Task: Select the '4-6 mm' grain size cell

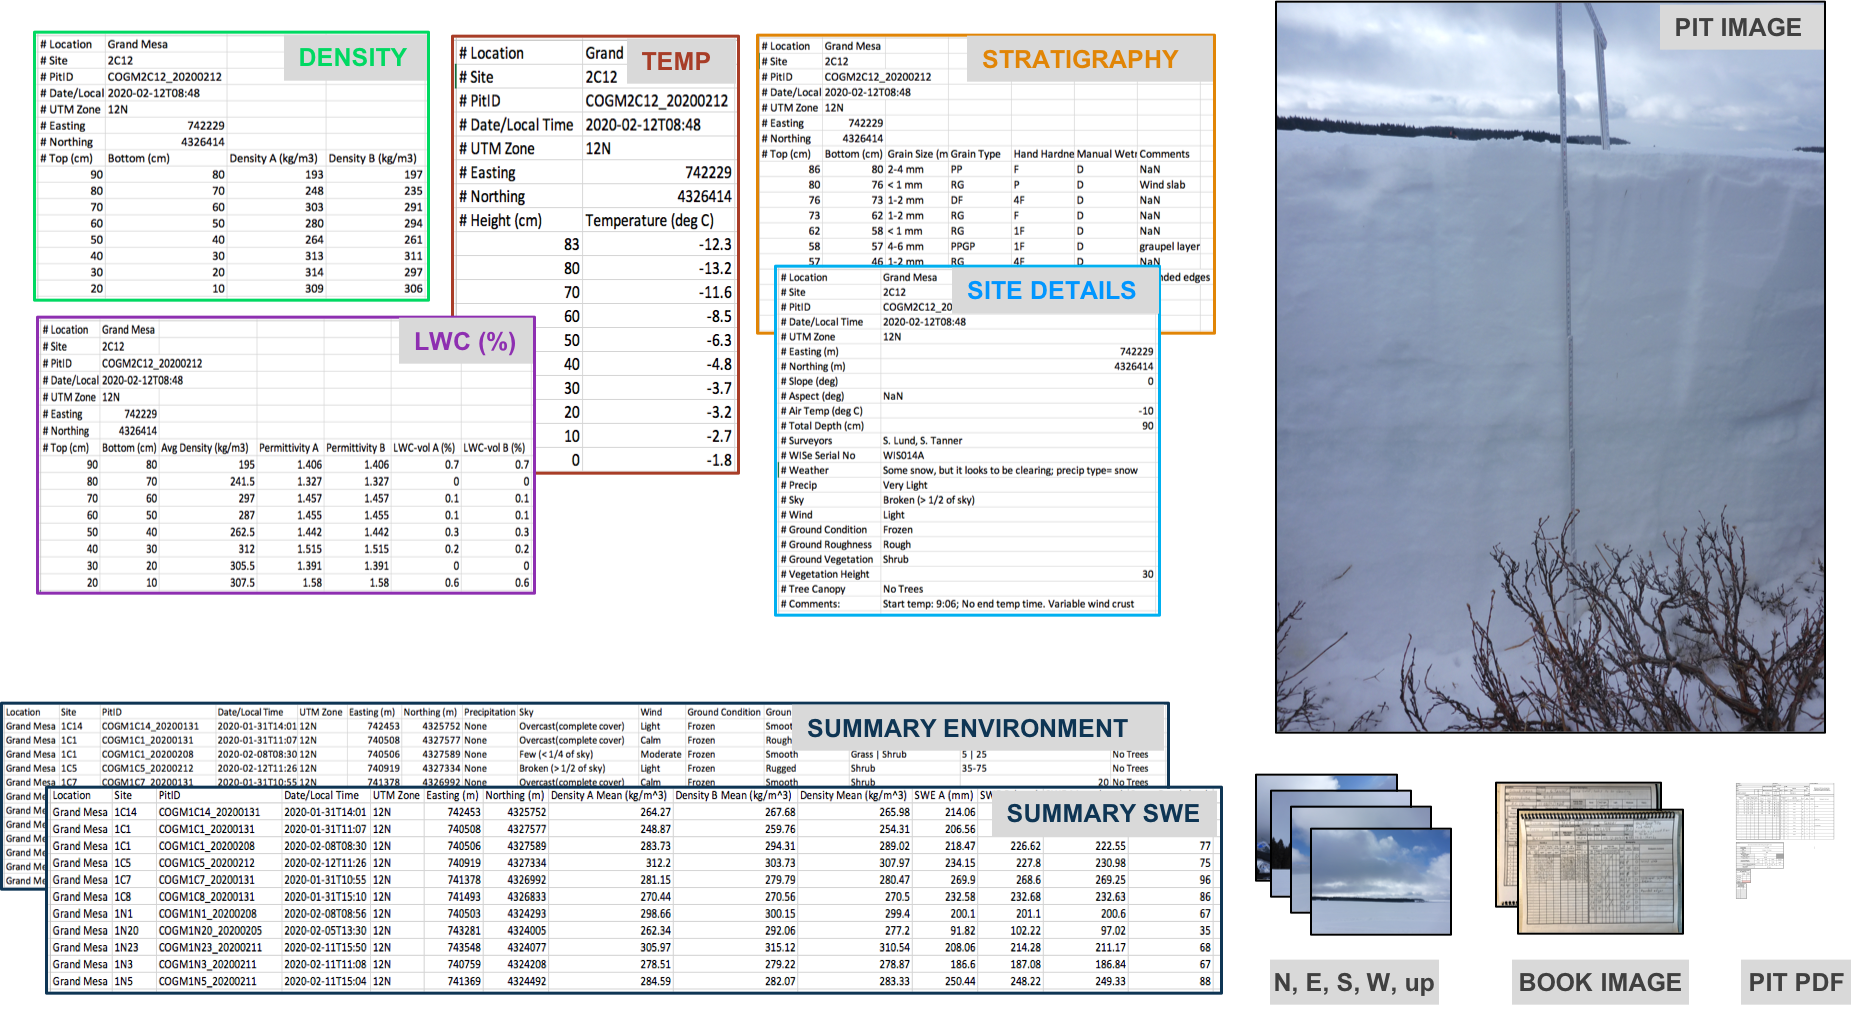Action: (905, 246)
